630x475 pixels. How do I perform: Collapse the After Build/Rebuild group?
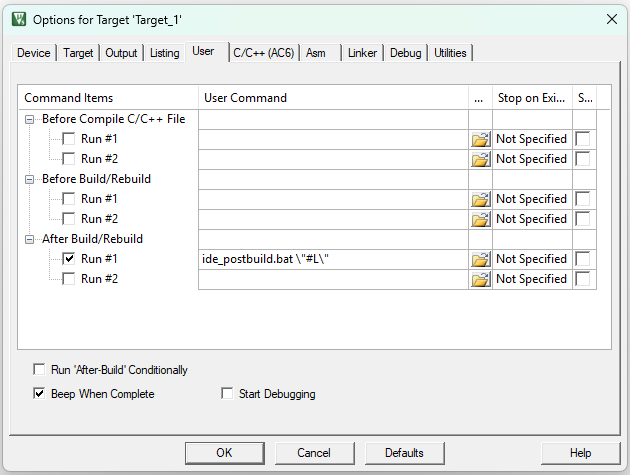[29, 240]
